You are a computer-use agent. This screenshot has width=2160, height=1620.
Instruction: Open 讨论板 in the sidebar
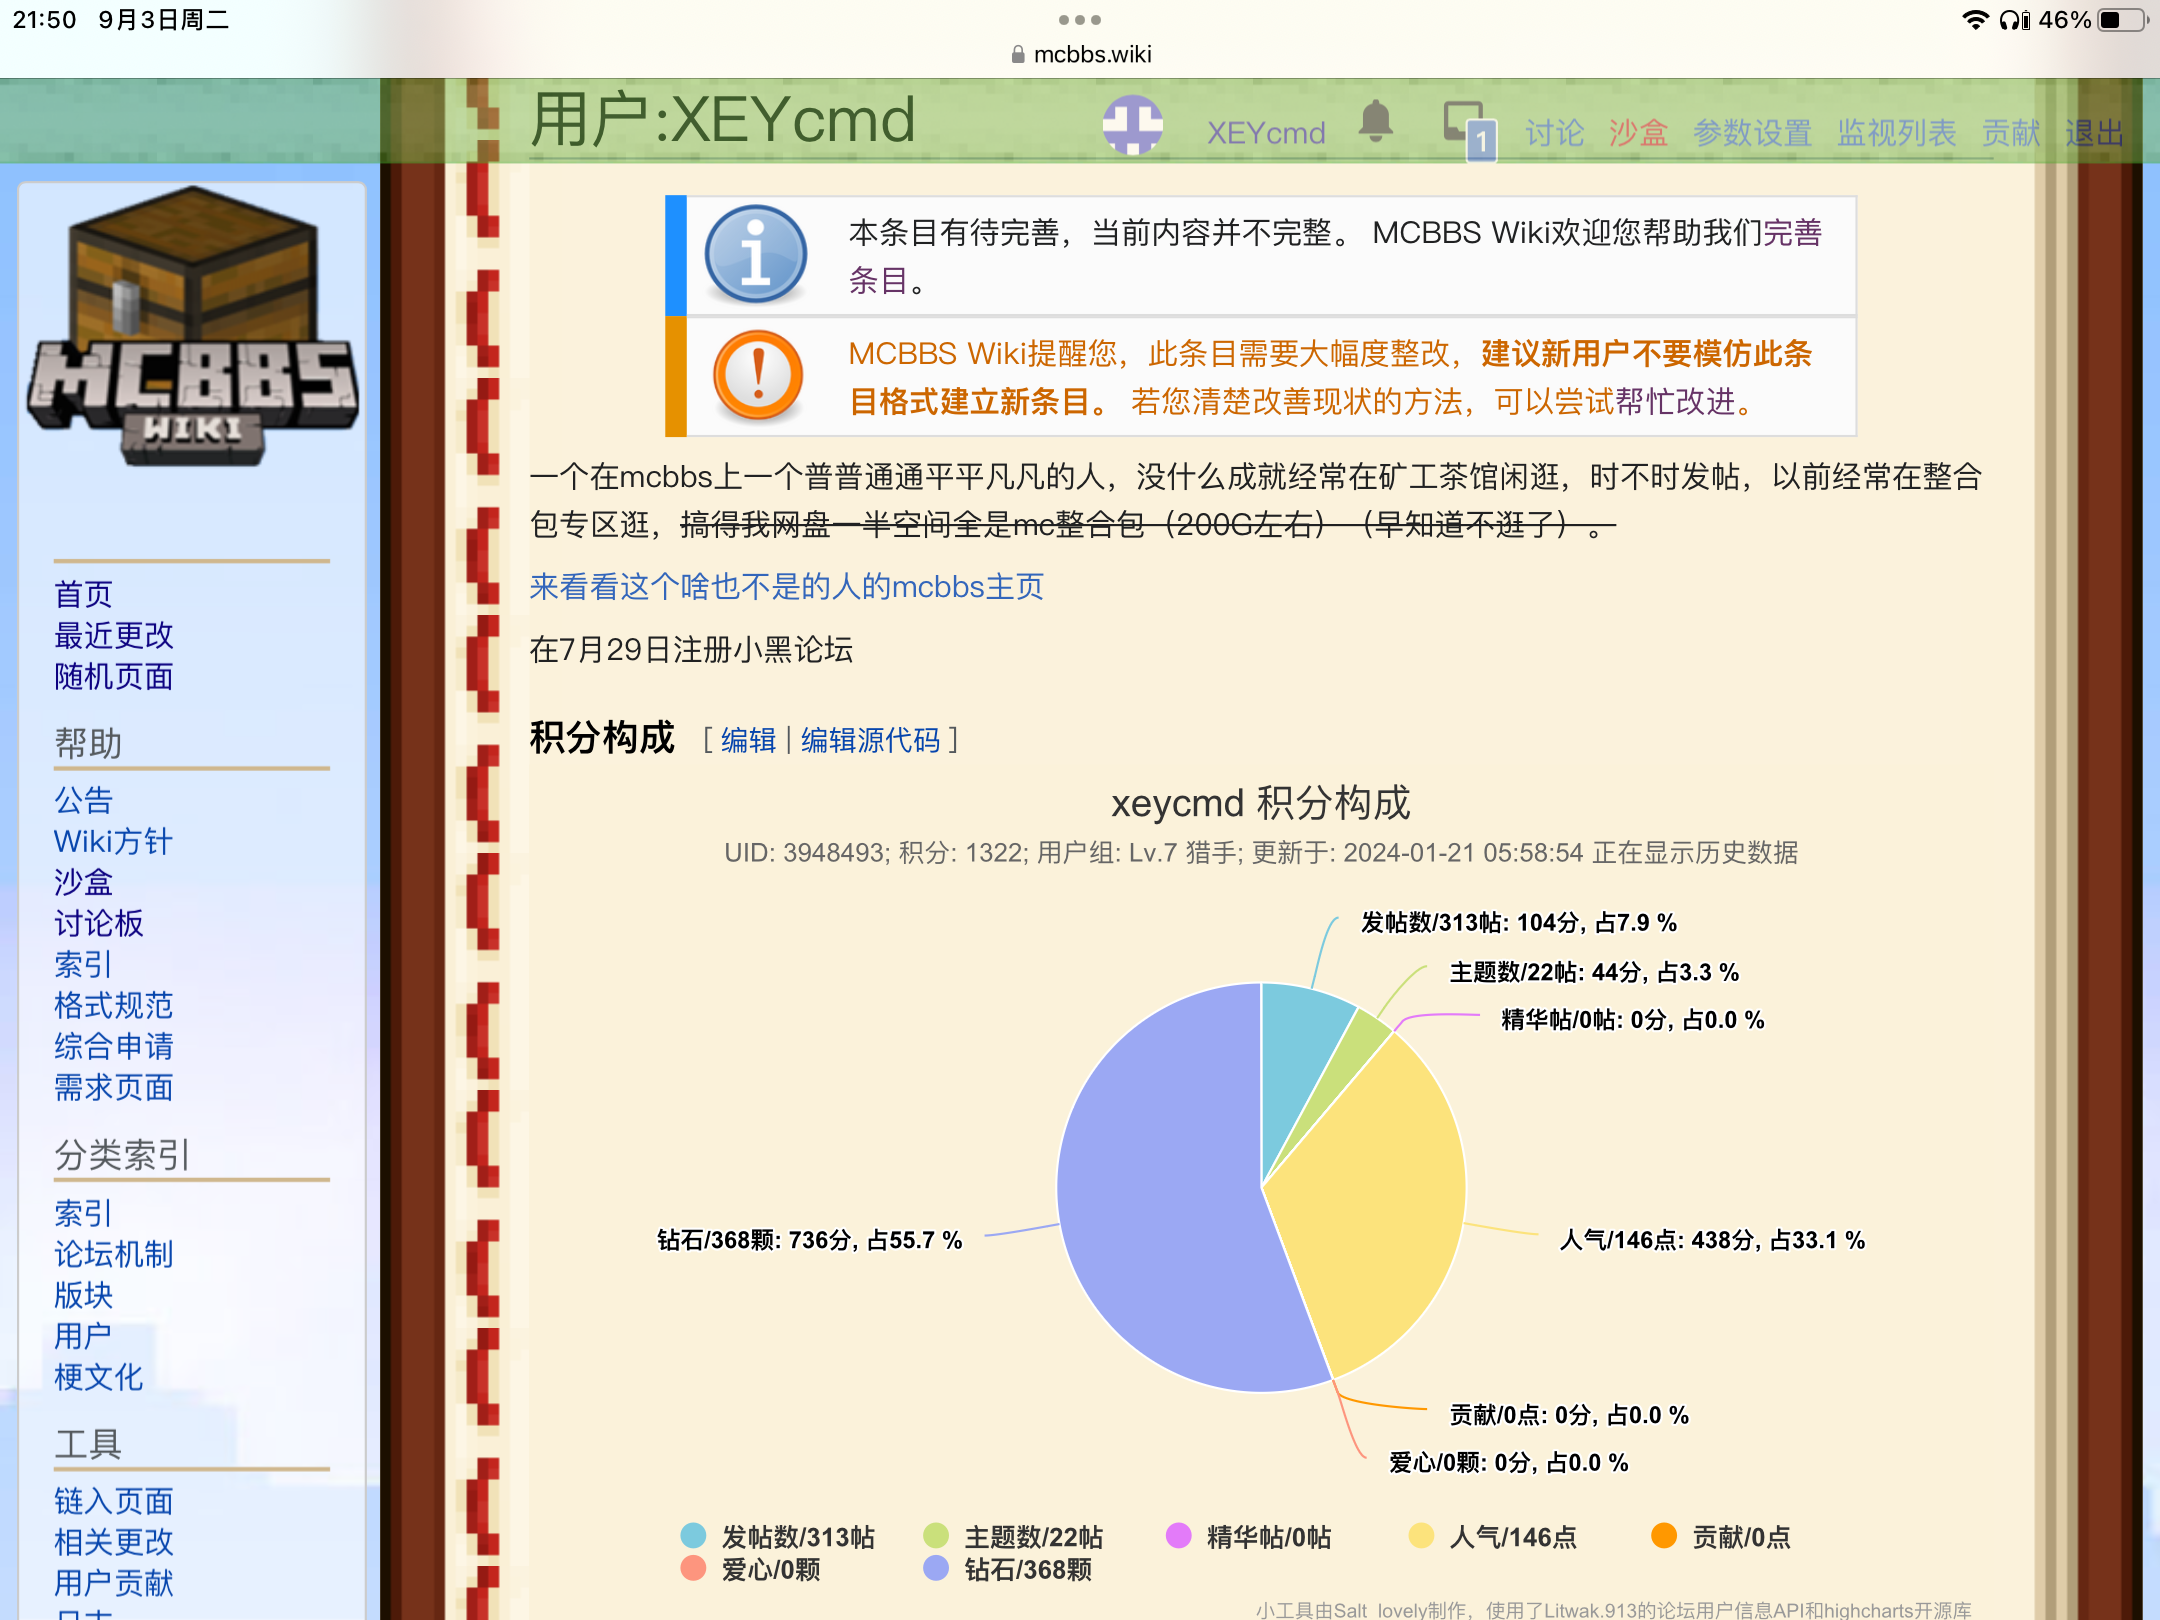98,924
